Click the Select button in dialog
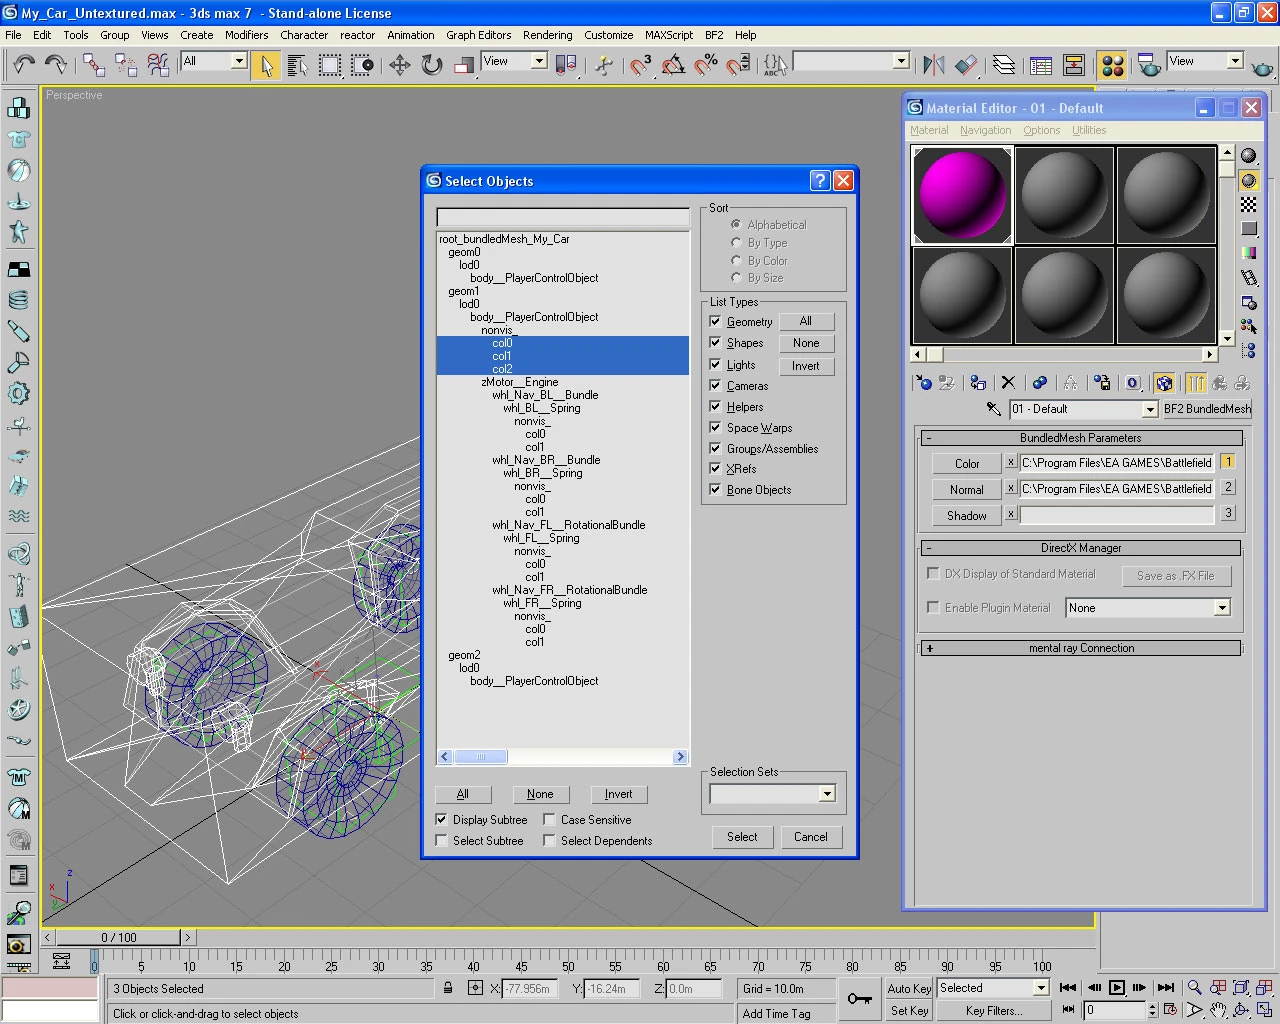Viewport: 1280px width, 1024px height. (x=742, y=837)
